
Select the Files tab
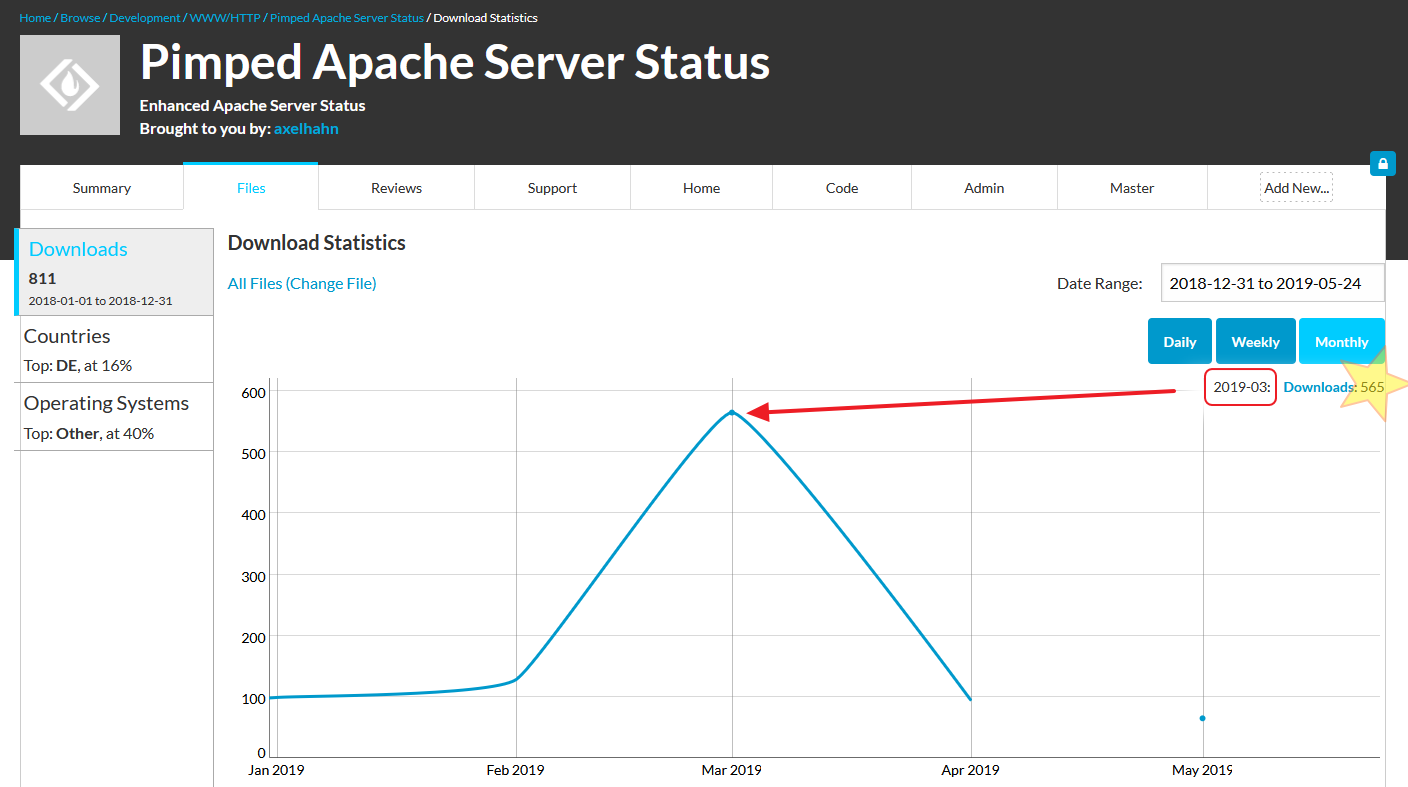point(251,187)
